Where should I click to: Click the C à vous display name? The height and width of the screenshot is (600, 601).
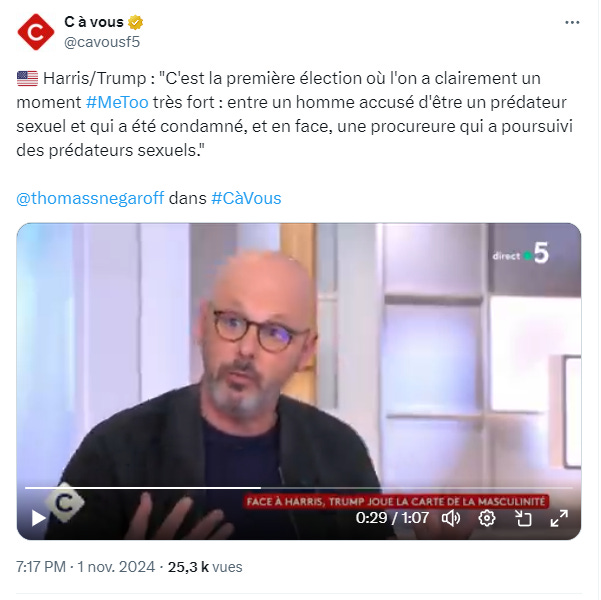[94, 22]
